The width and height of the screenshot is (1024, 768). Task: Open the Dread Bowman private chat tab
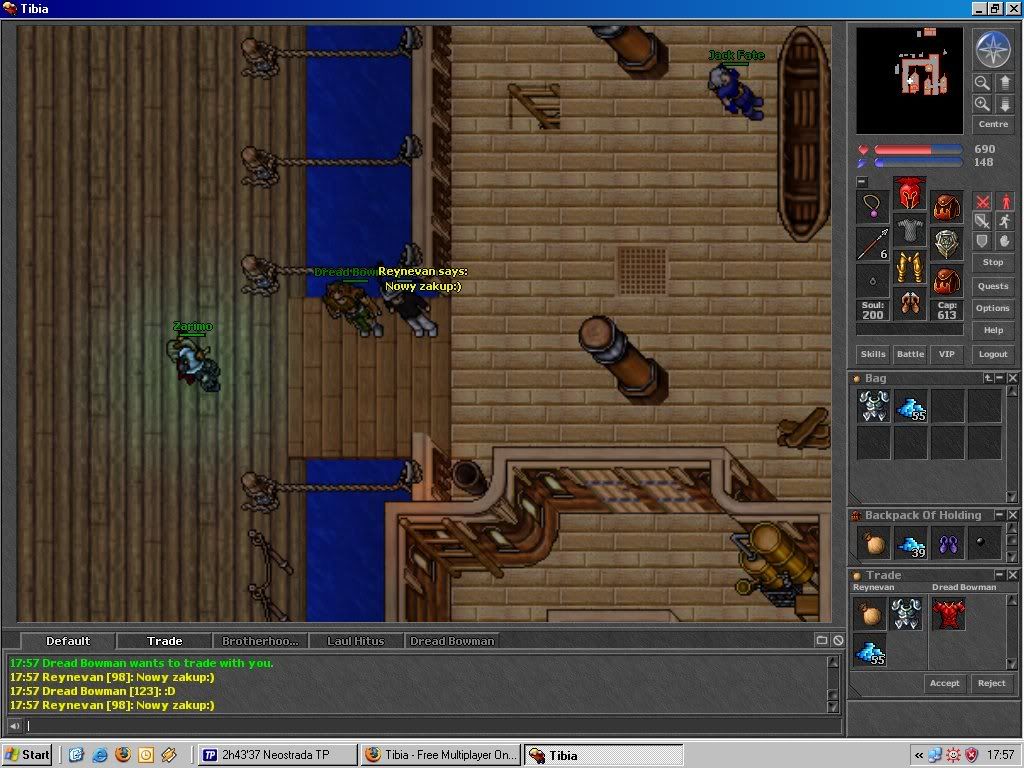(452, 641)
